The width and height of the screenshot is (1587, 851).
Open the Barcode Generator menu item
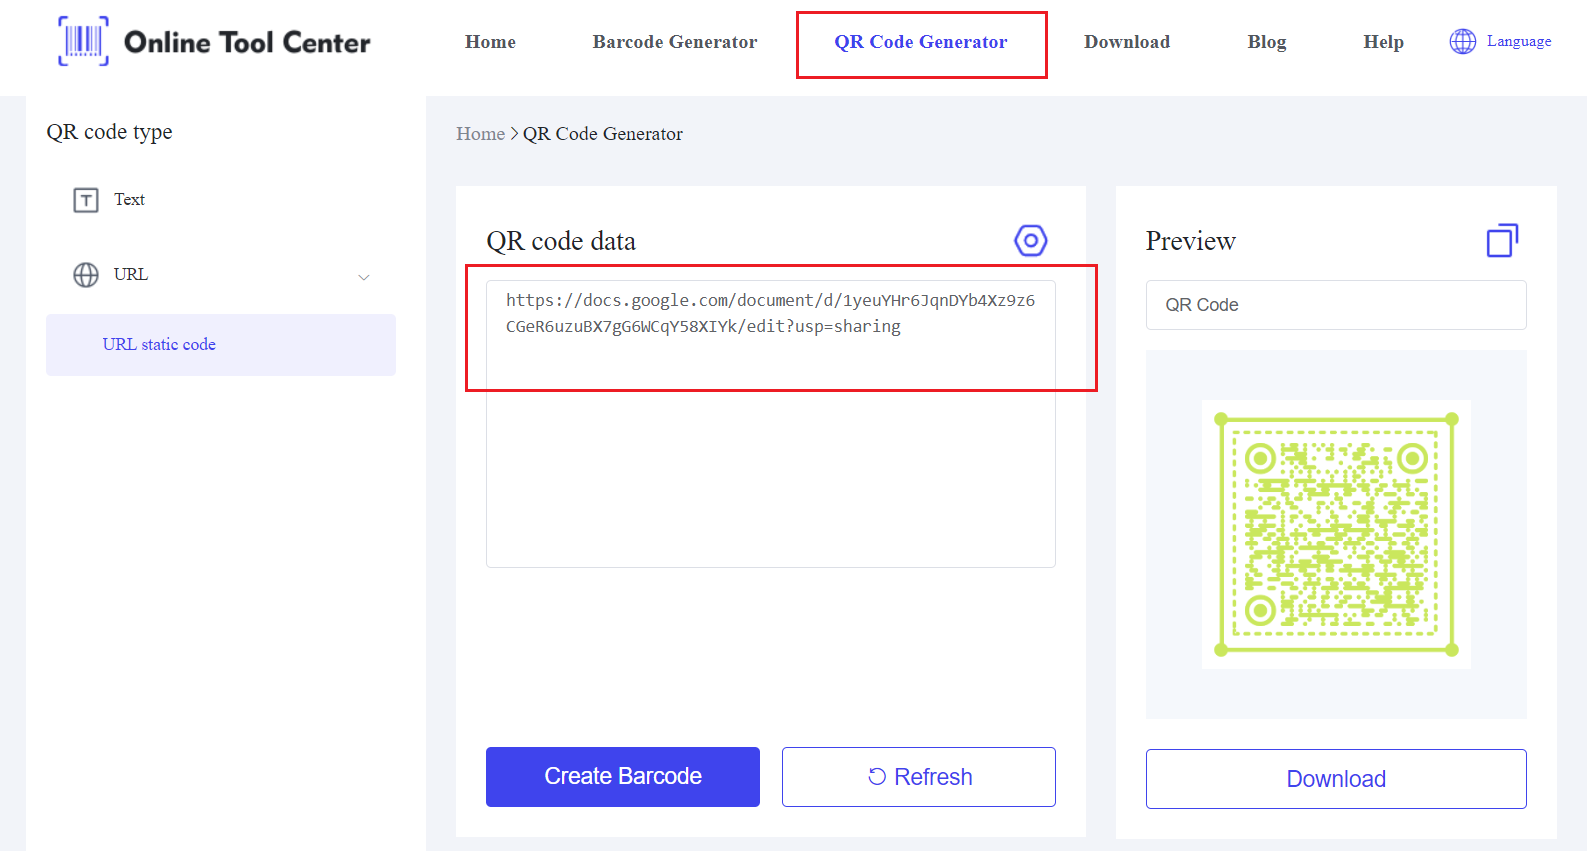tap(675, 42)
